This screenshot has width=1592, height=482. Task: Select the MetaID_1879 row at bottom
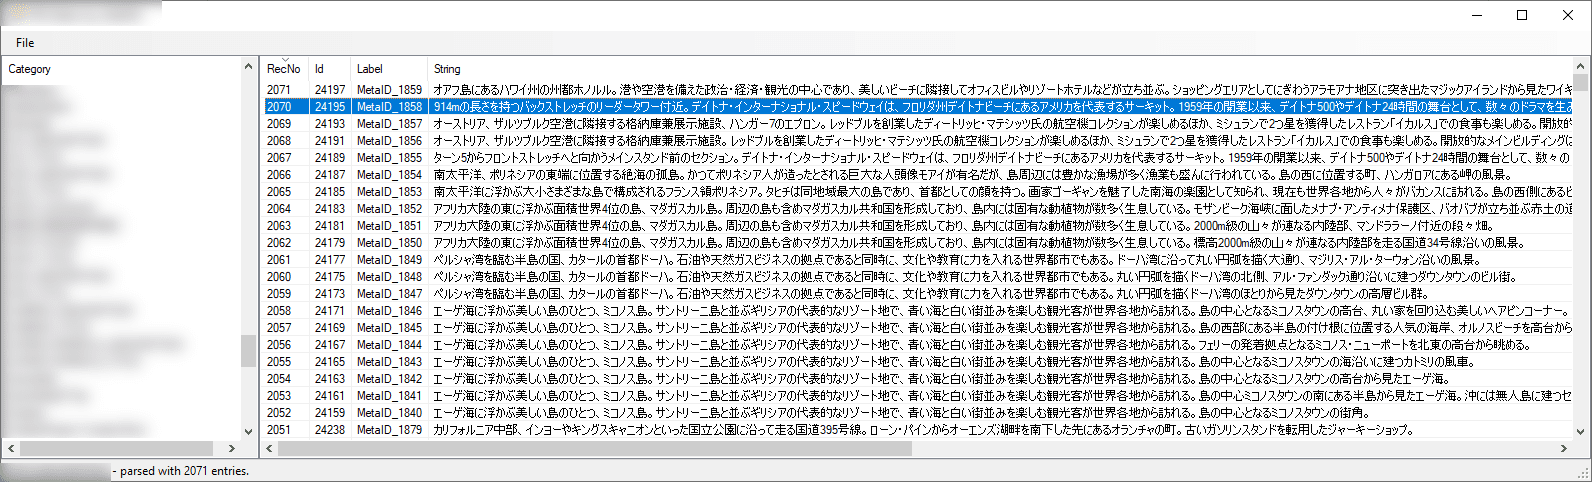click(917, 430)
